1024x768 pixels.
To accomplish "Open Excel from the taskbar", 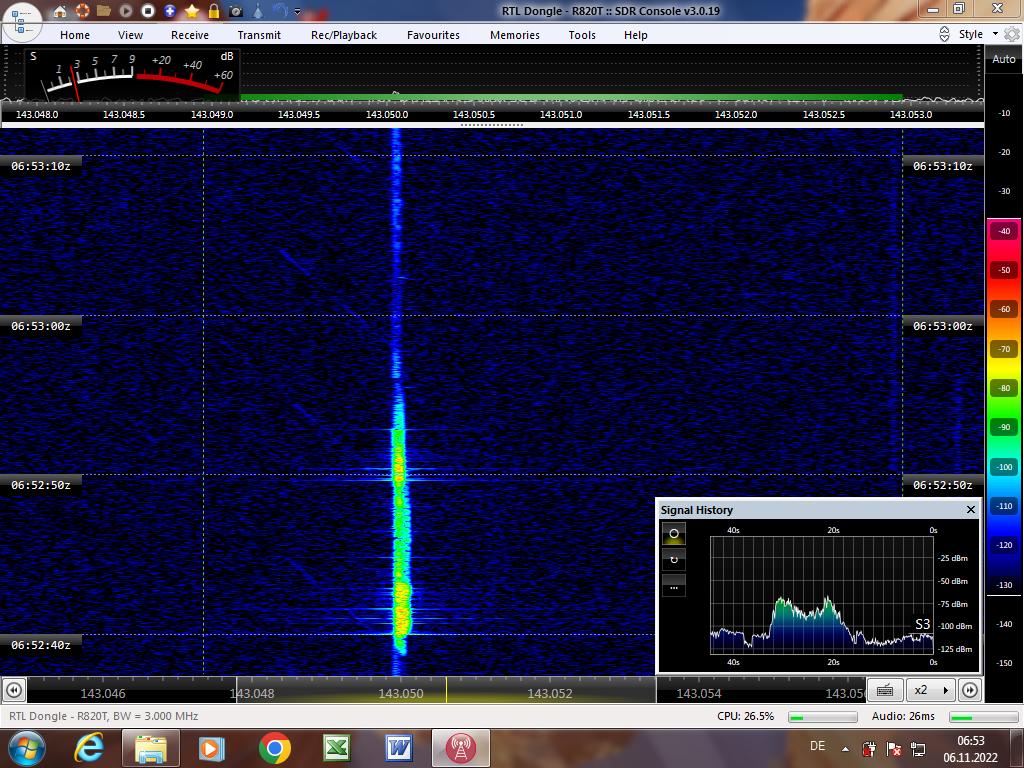I will [337, 748].
